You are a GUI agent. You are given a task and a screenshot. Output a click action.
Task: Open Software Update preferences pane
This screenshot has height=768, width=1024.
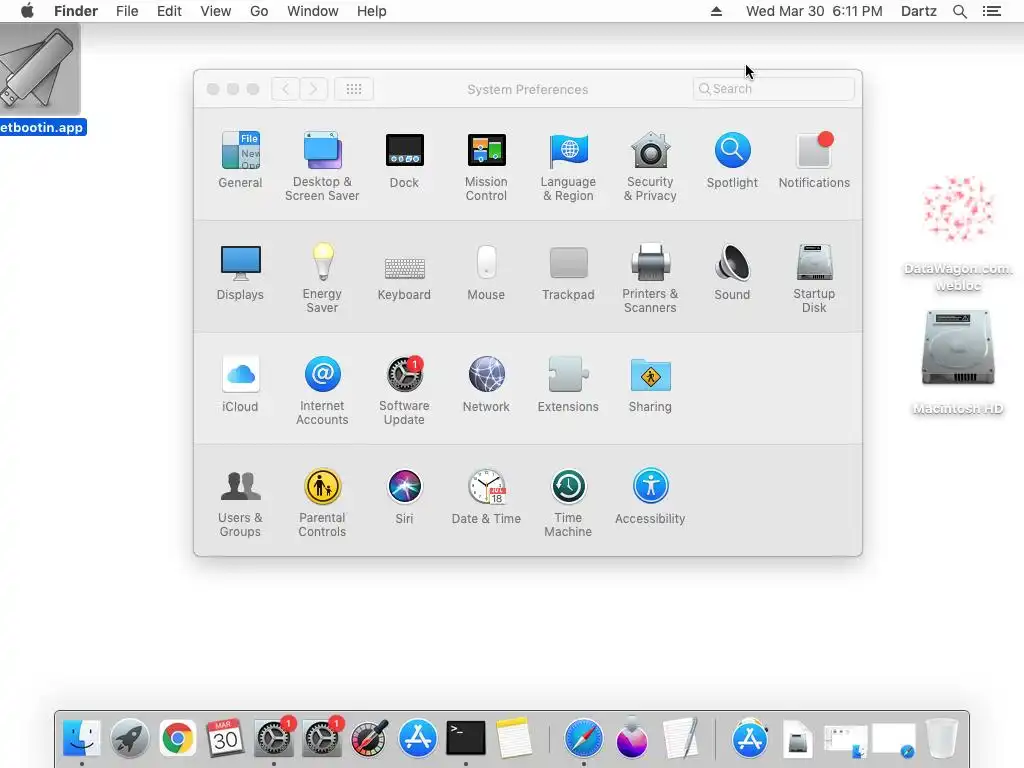click(404, 391)
